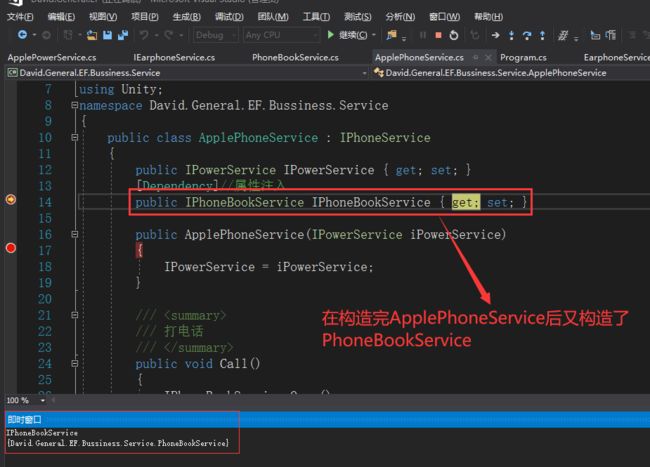650x467 pixels.
Task: Click the Show Next Statement arrow
Action: [x=495, y=35]
